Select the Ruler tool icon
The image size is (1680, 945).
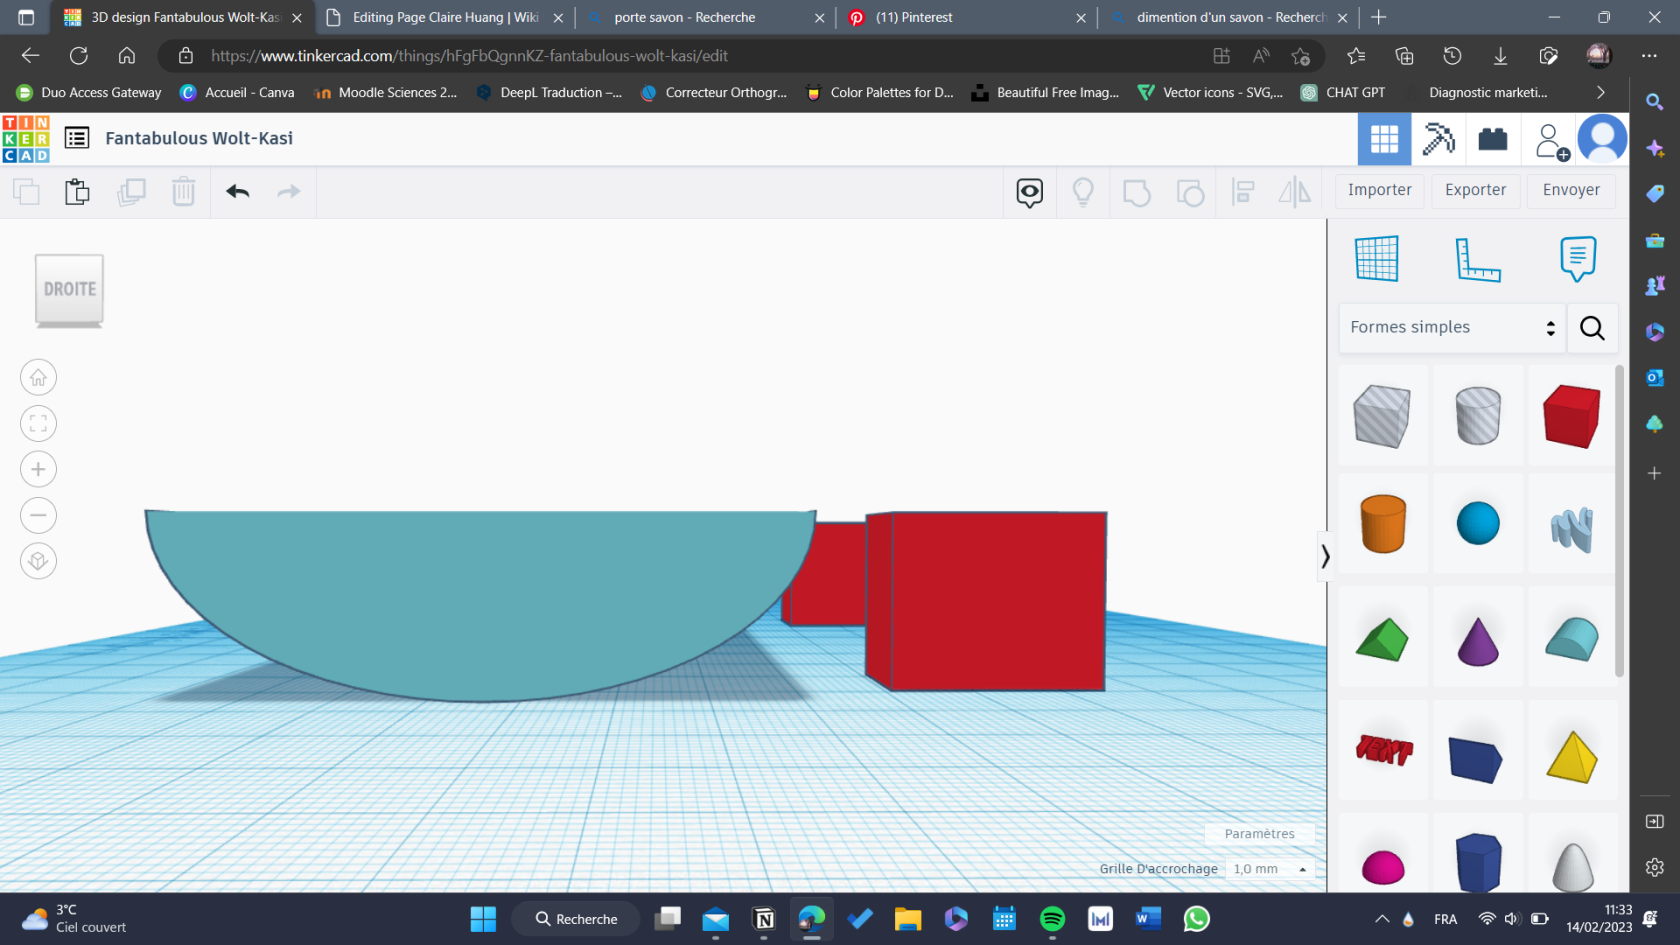click(x=1478, y=259)
